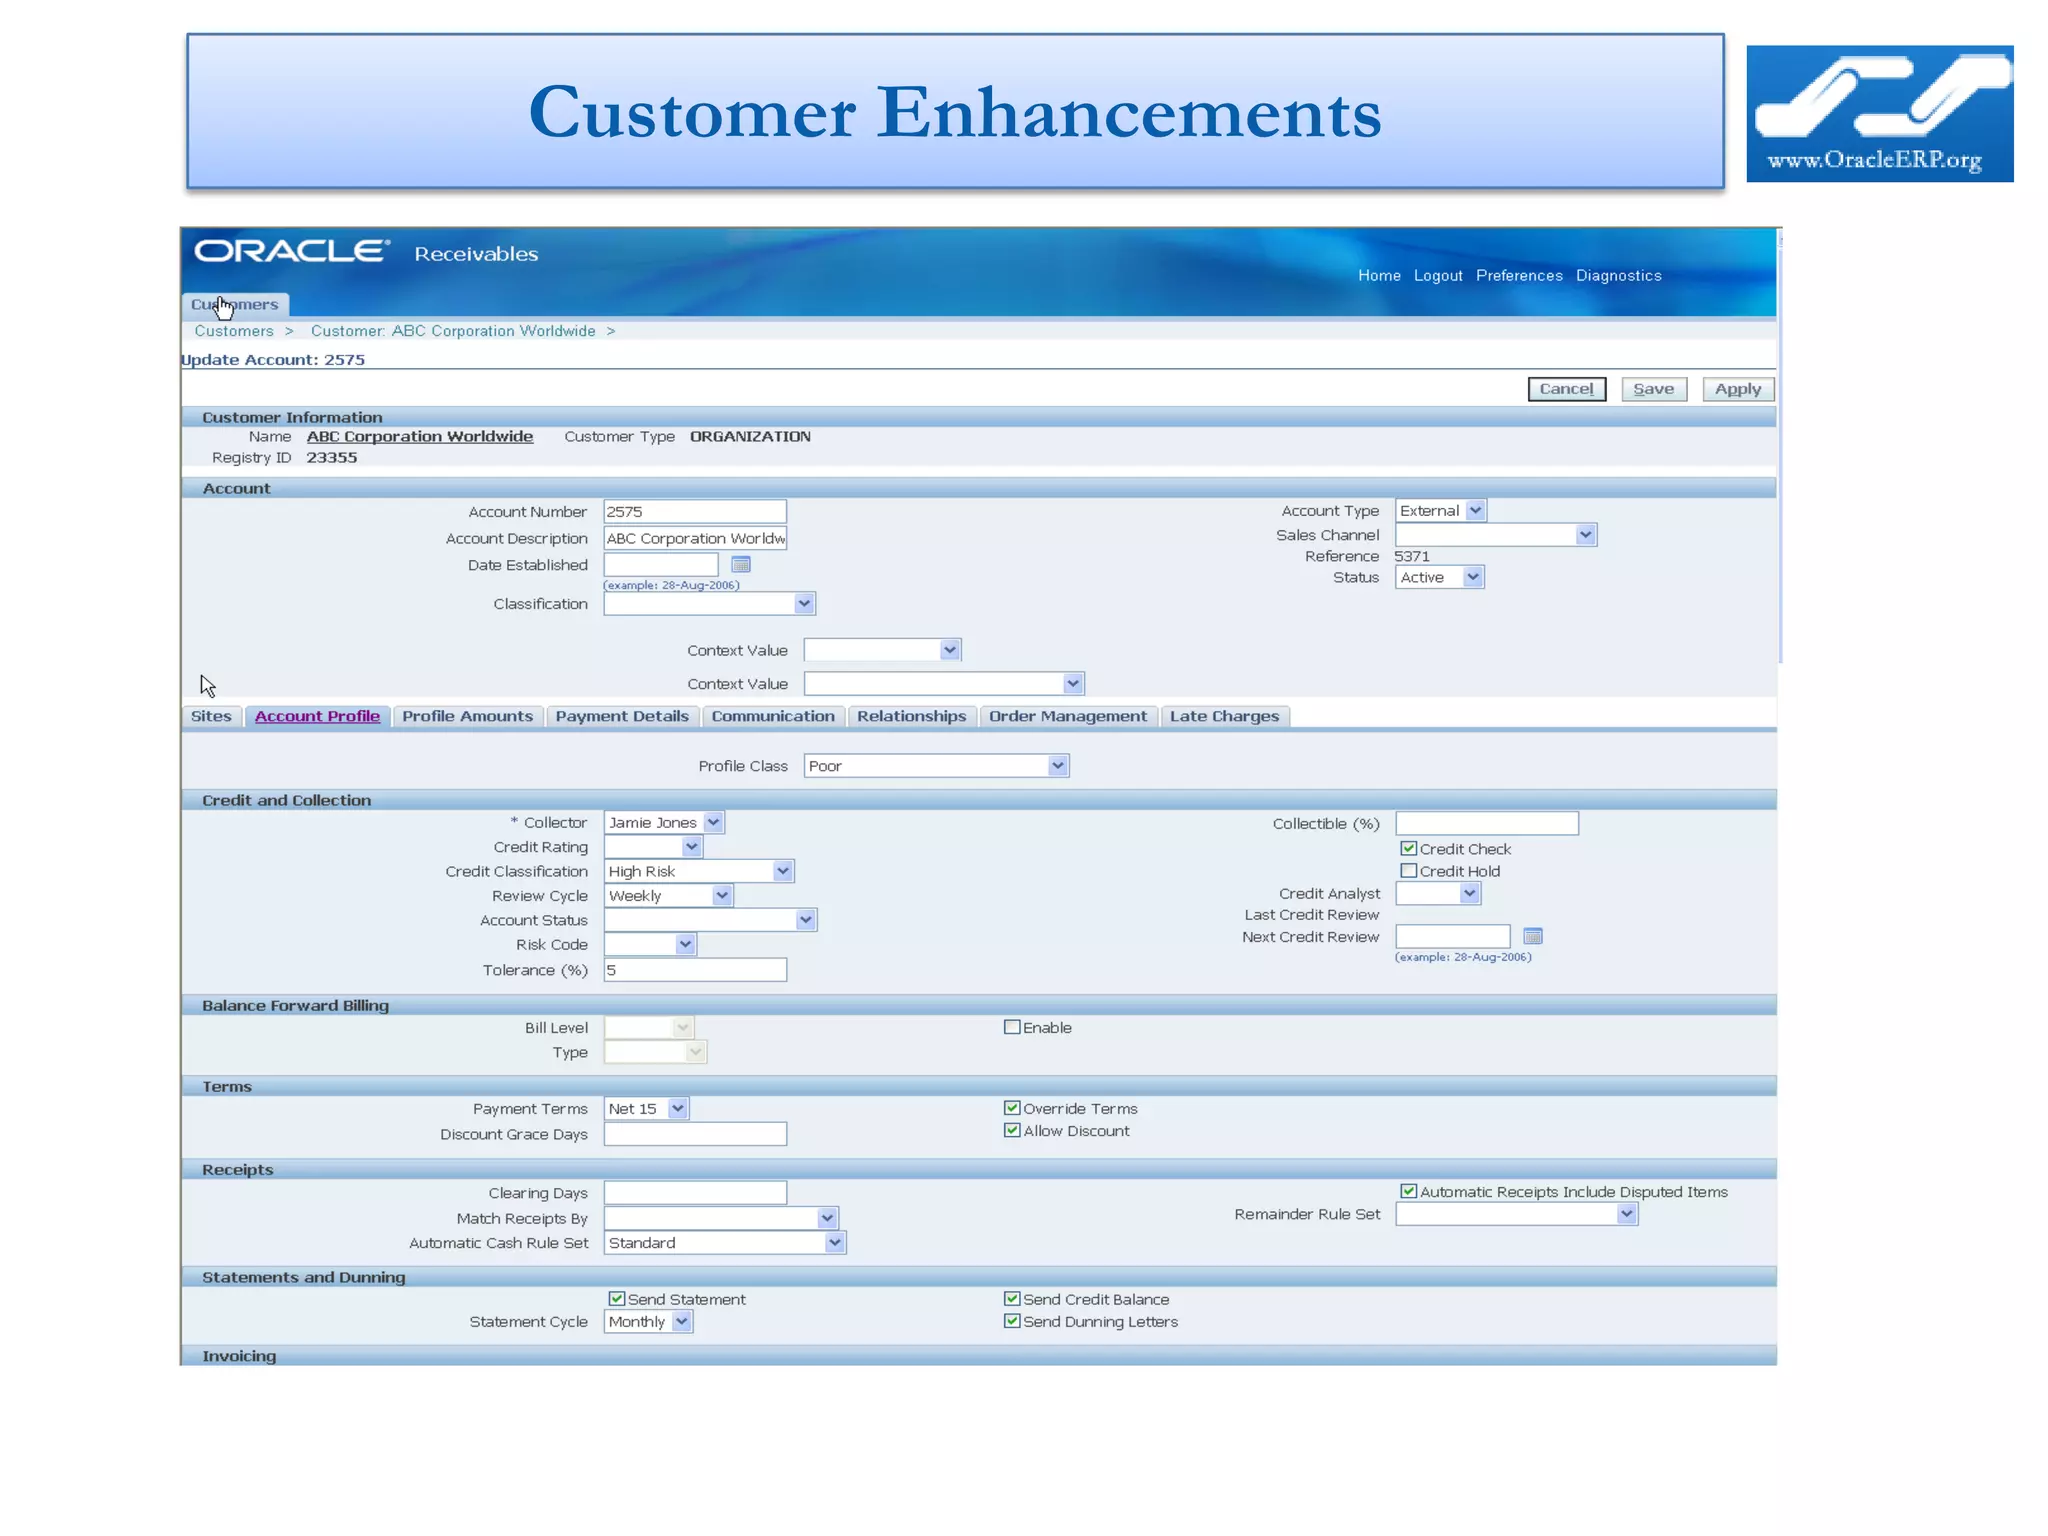Click the Collectible (%) input field
This screenshot has height=1536, width=2048.
(x=1487, y=824)
